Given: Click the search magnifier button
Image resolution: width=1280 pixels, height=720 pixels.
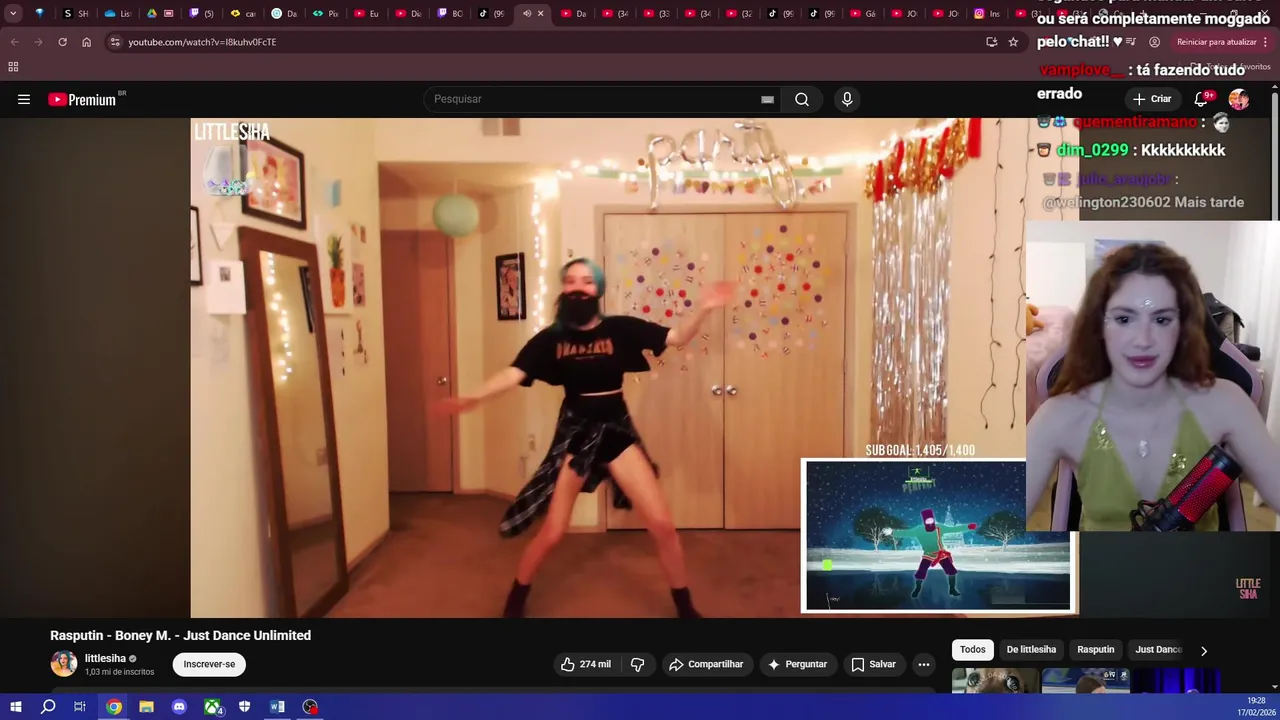Looking at the screenshot, I should pyautogui.click(x=802, y=99).
